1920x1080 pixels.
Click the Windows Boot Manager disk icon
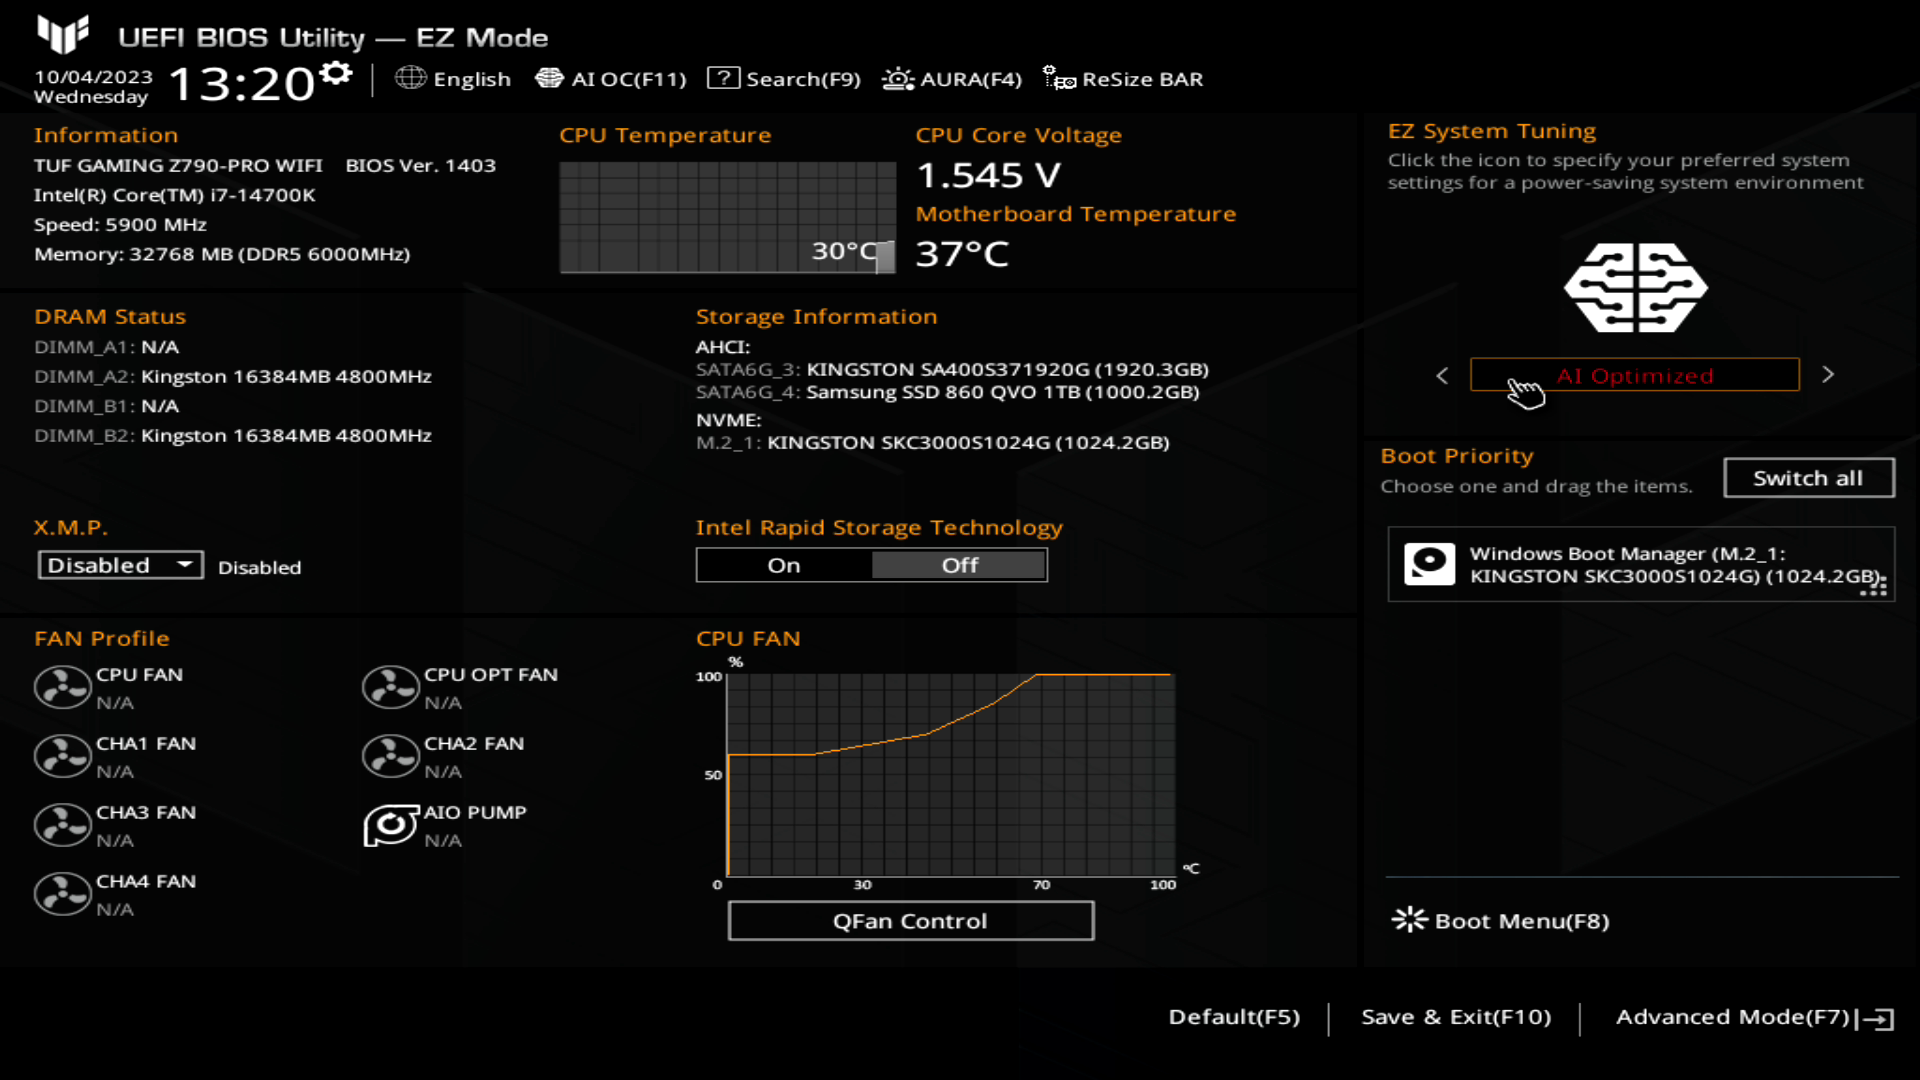1430,564
